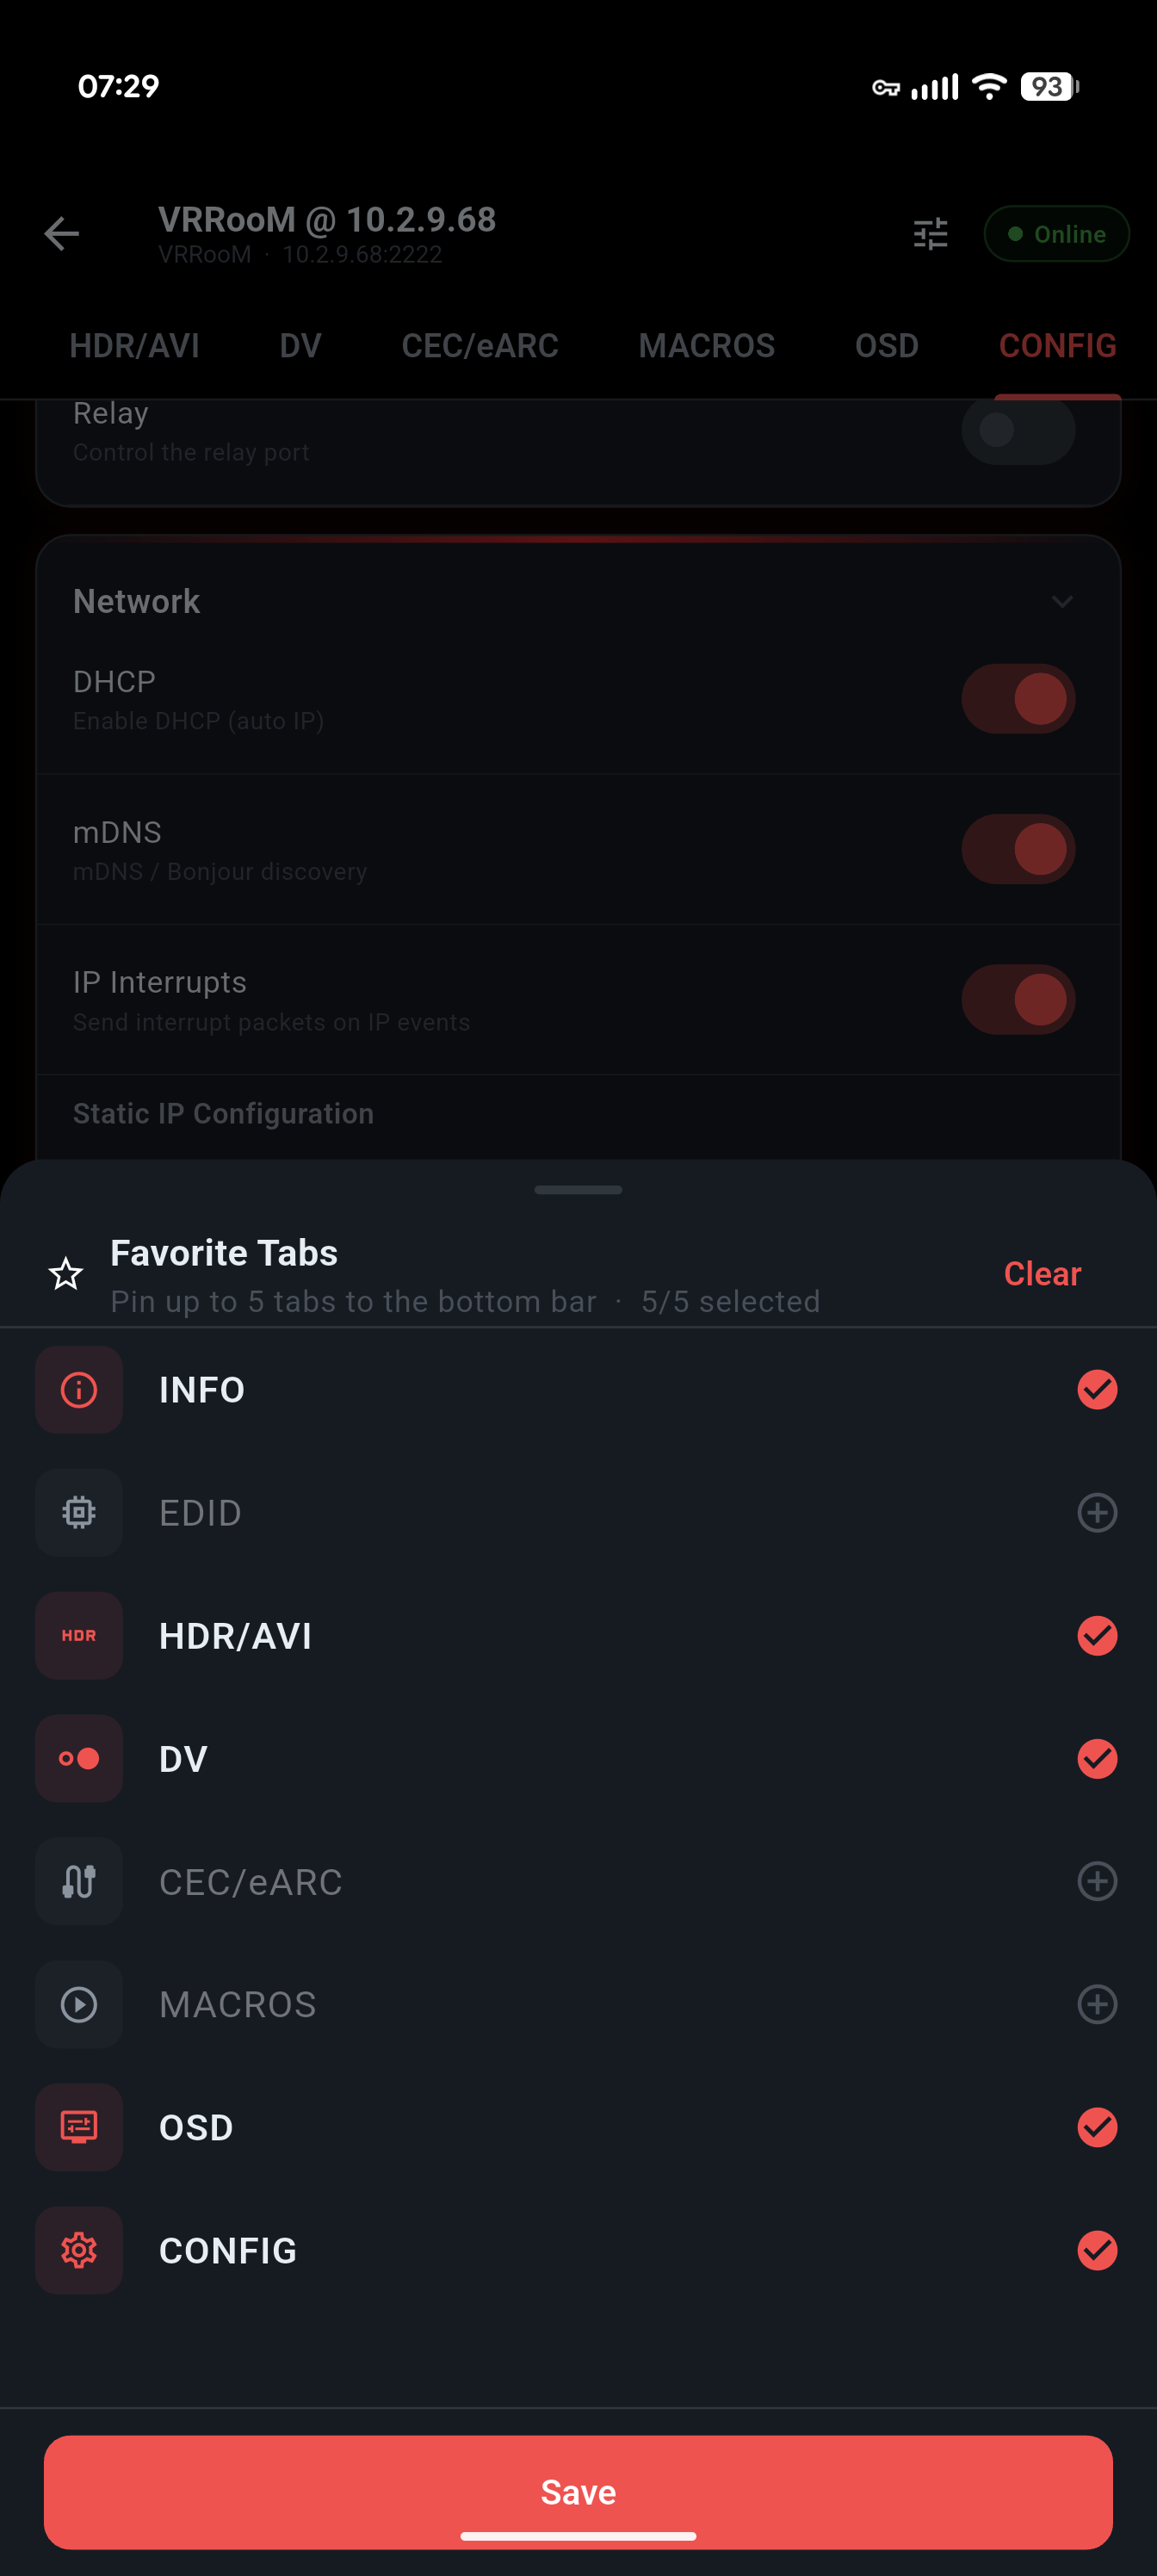Tap the MACROS play icon
Viewport: 1157px width, 2576px height.
(x=79, y=2004)
